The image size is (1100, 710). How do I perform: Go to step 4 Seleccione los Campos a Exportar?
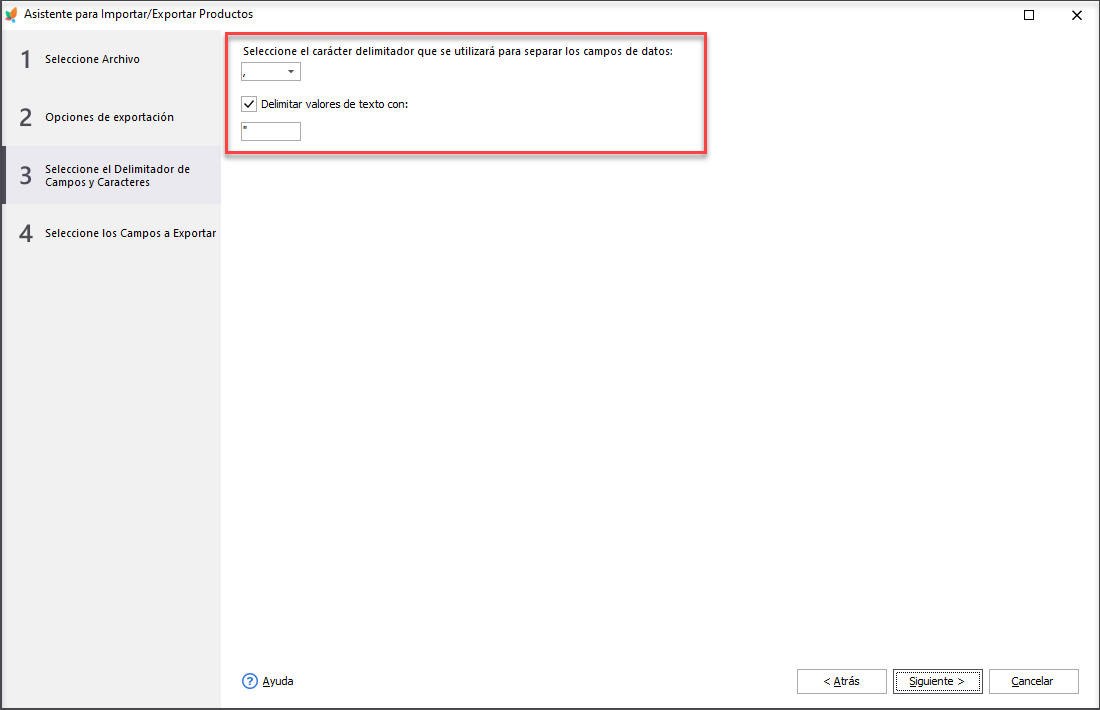[x=112, y=233]
